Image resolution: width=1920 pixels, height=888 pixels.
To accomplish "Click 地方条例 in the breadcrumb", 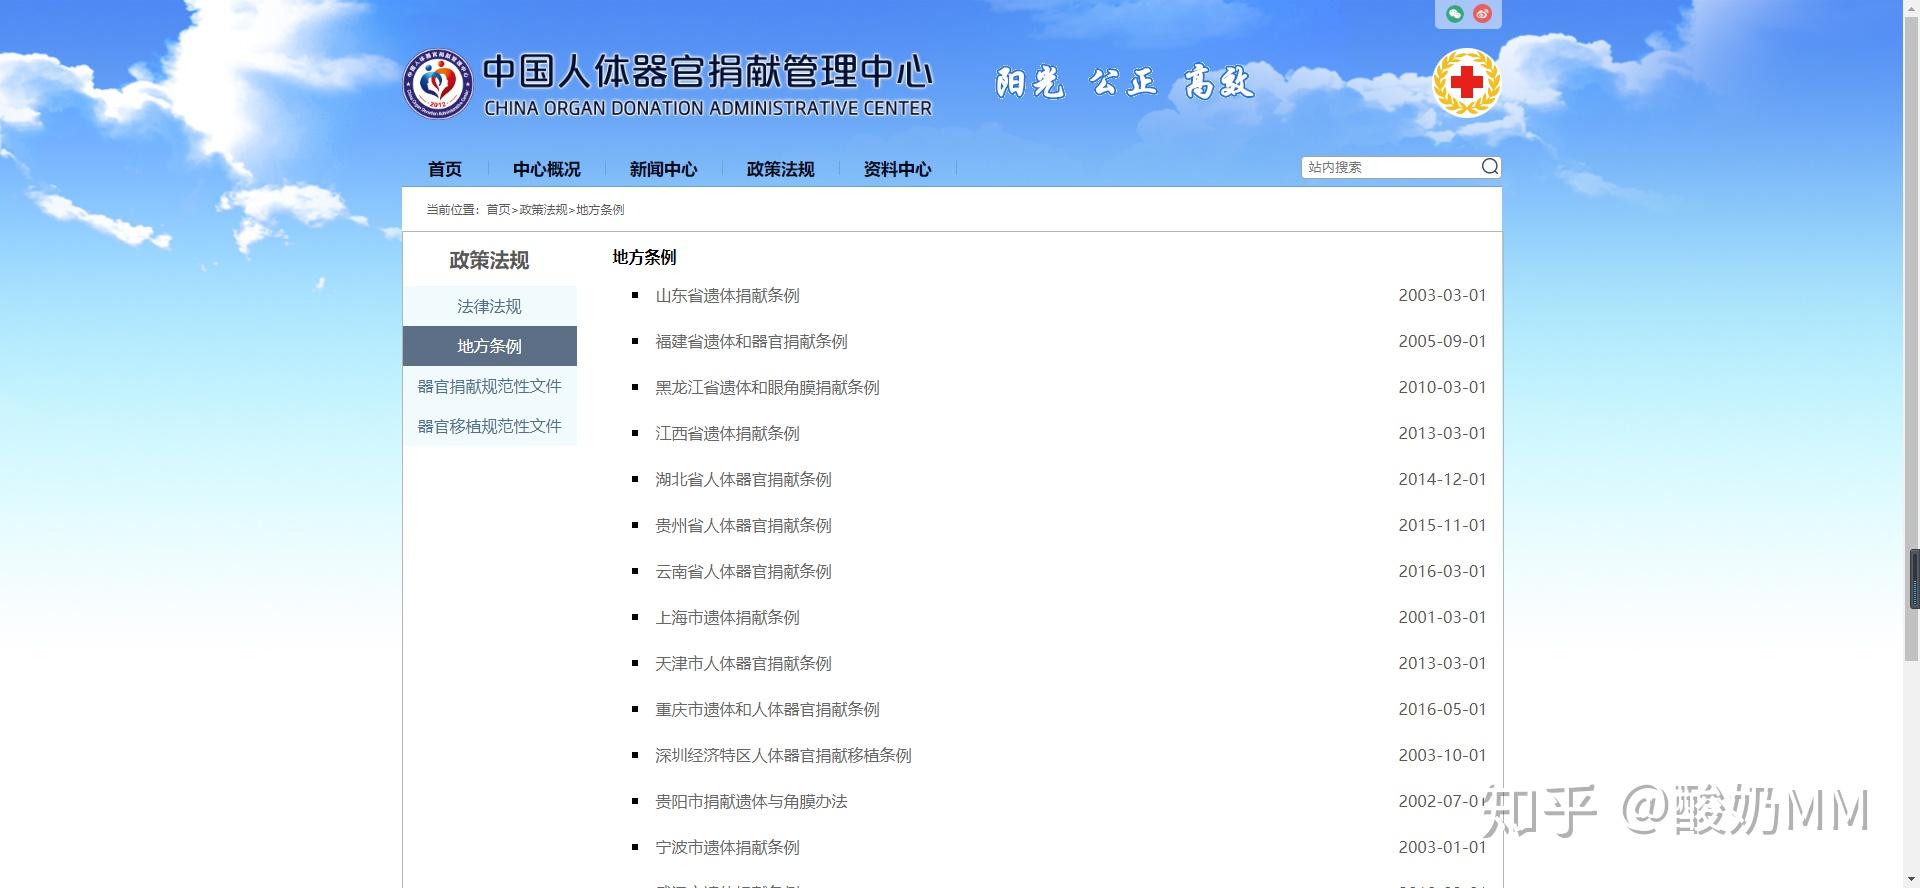I will (600, 210).
